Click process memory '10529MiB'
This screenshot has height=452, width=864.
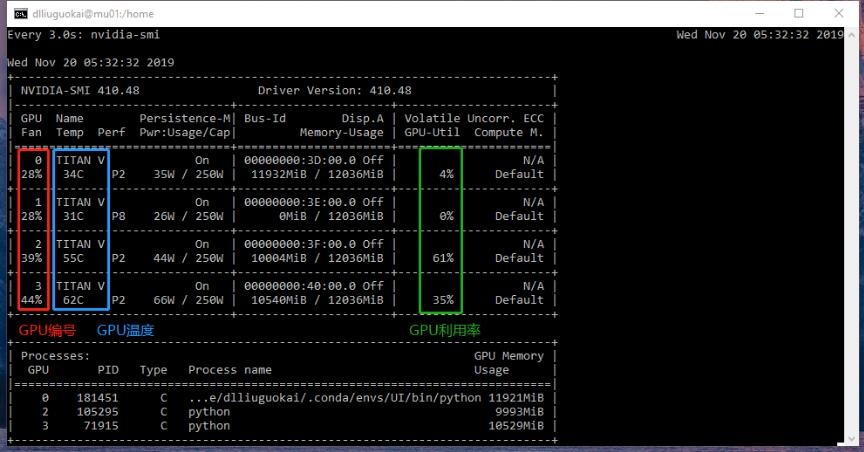(x=516, y=426)
